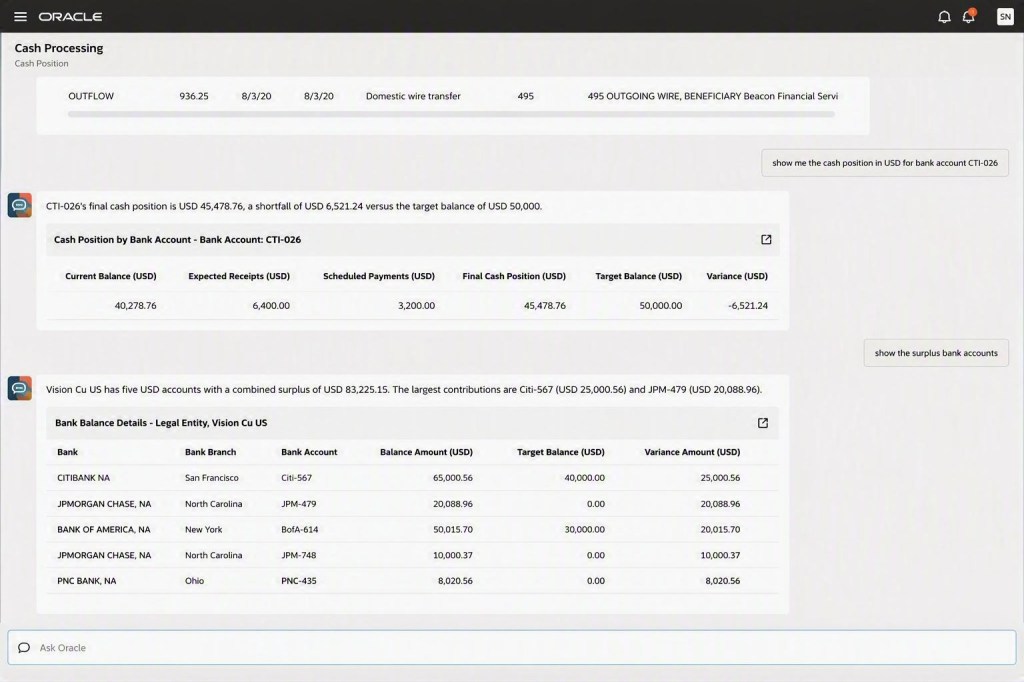Click the Balance Amount (USD) column header
Viewport: 1024px width, 682px height.
pyautogui.click(x=426, y=452)
